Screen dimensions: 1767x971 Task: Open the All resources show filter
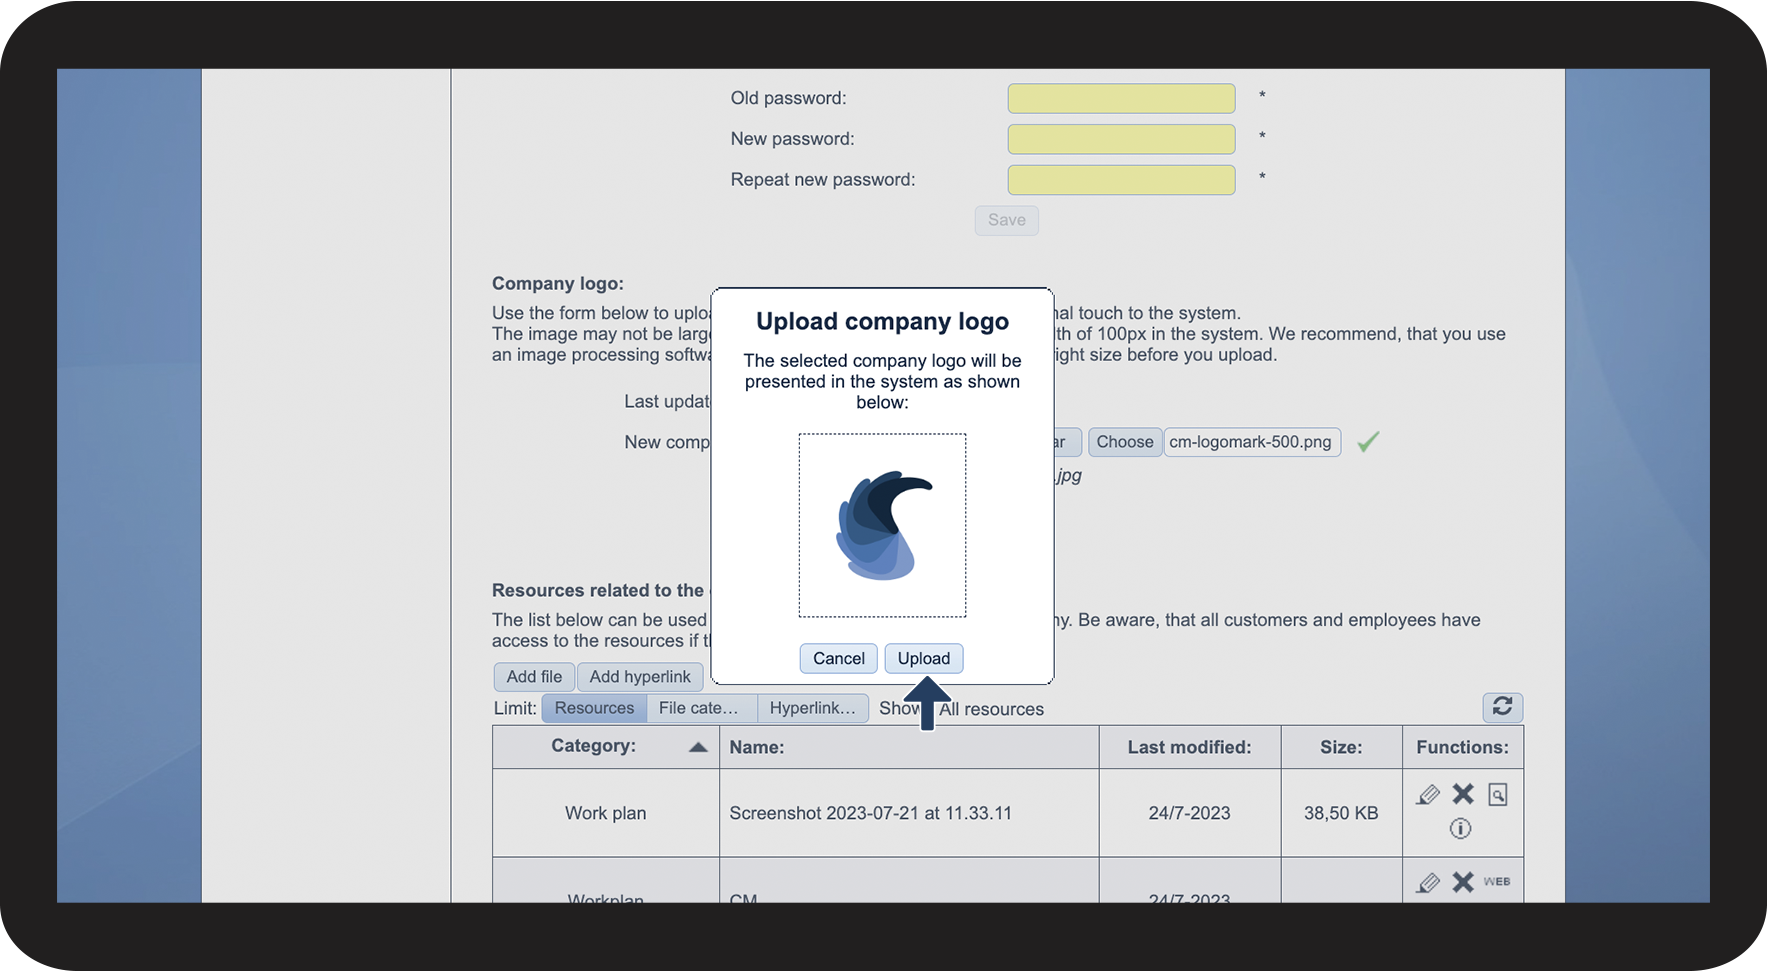click(991, 709)
